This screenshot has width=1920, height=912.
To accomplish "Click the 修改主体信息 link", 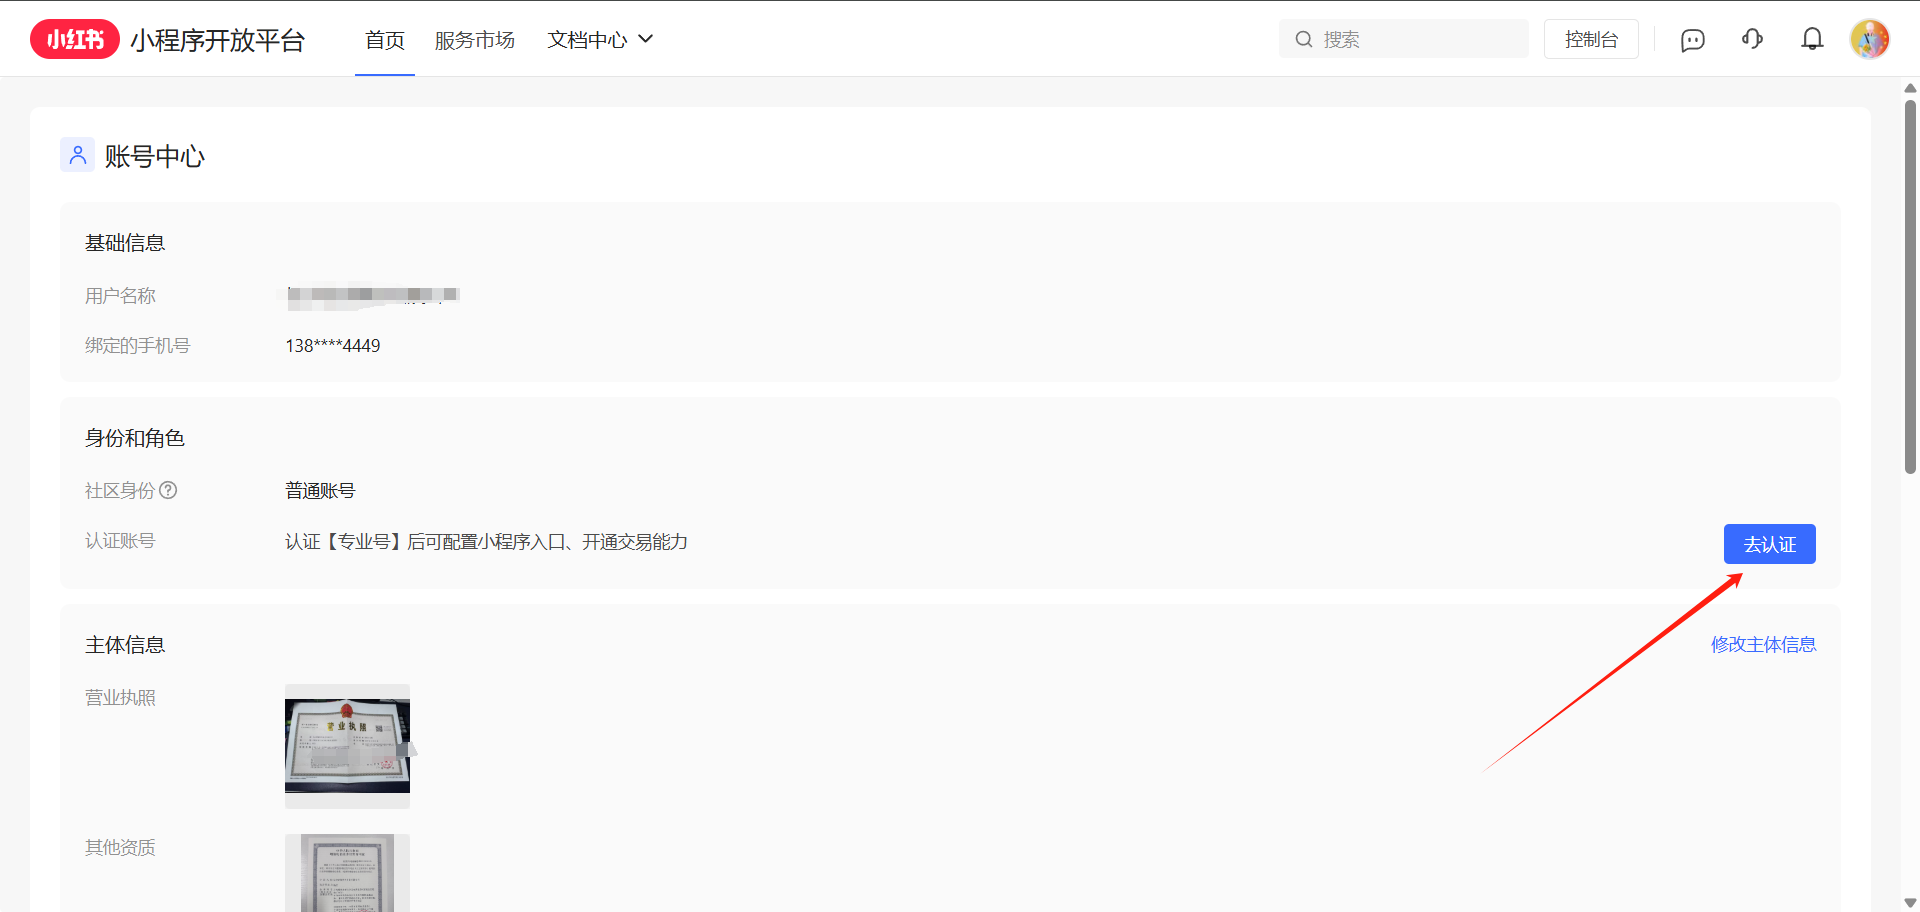I will point(1763,645).
